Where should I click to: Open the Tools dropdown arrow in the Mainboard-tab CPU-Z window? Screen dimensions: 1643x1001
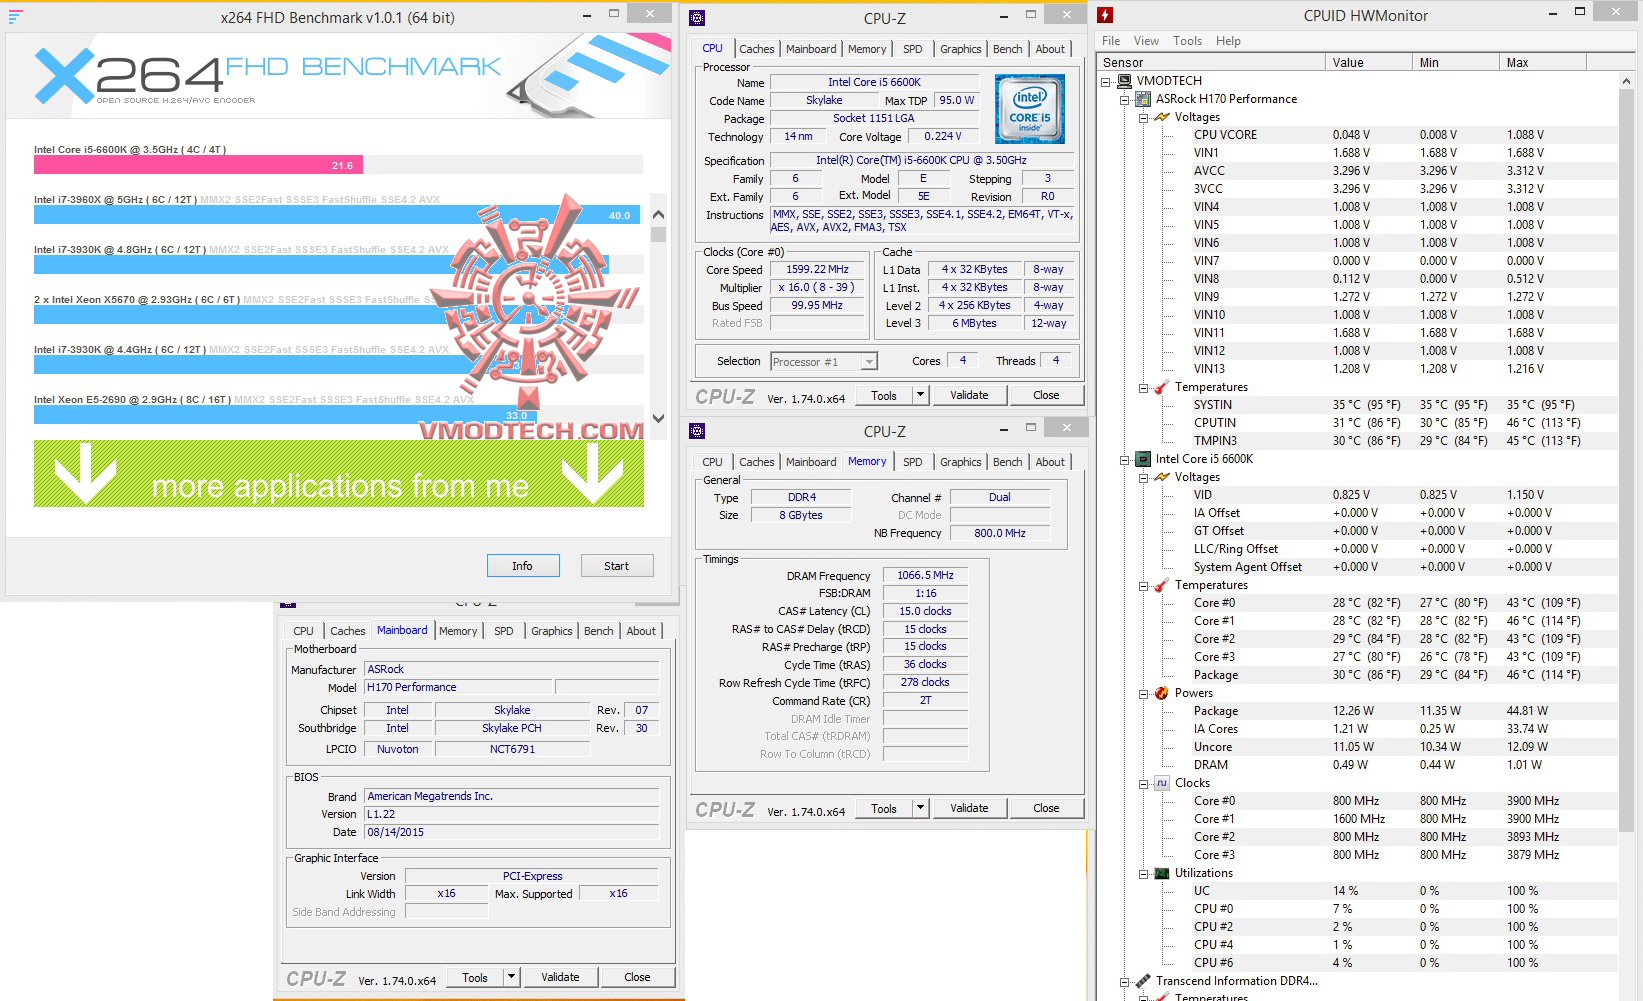pyautogui.click(x=512, y=977)
